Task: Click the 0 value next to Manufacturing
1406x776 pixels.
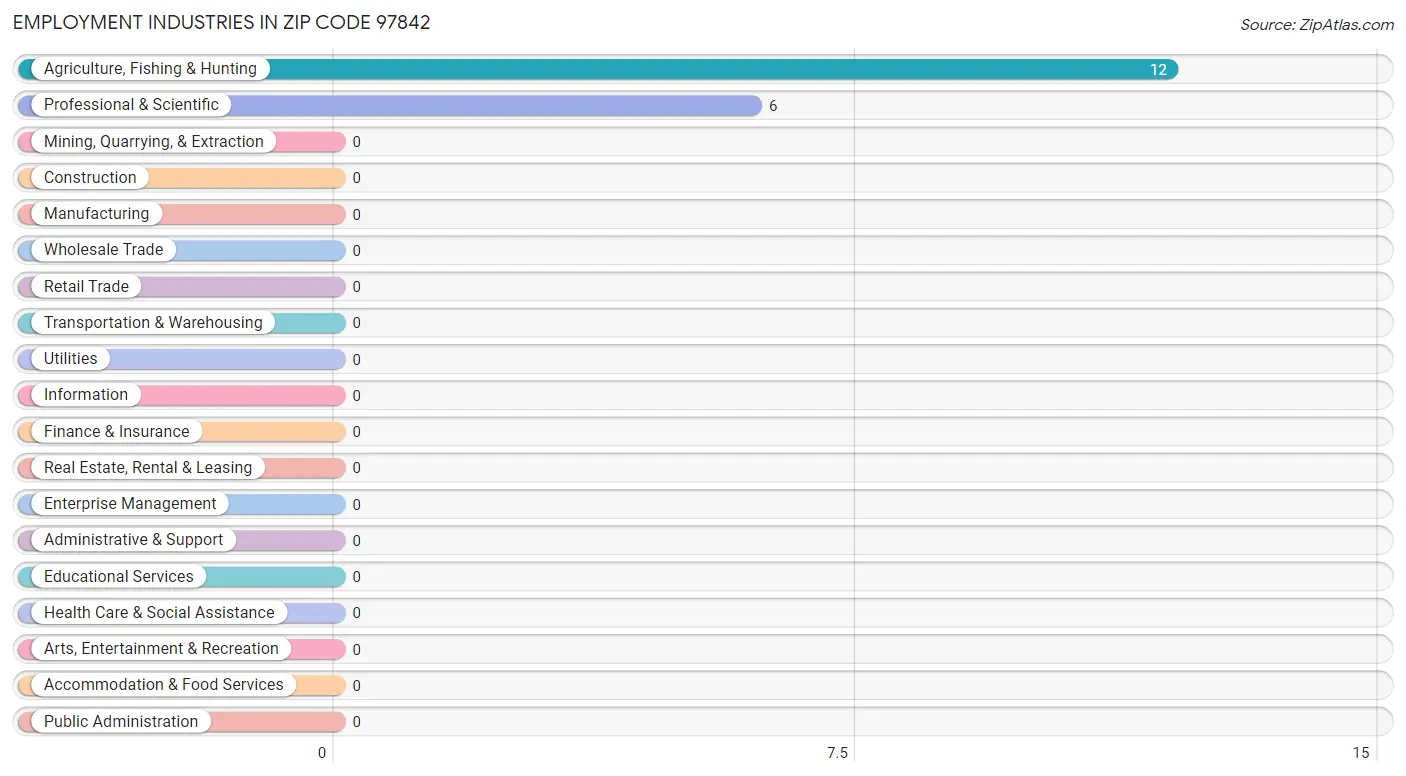Action: [356, 215]
